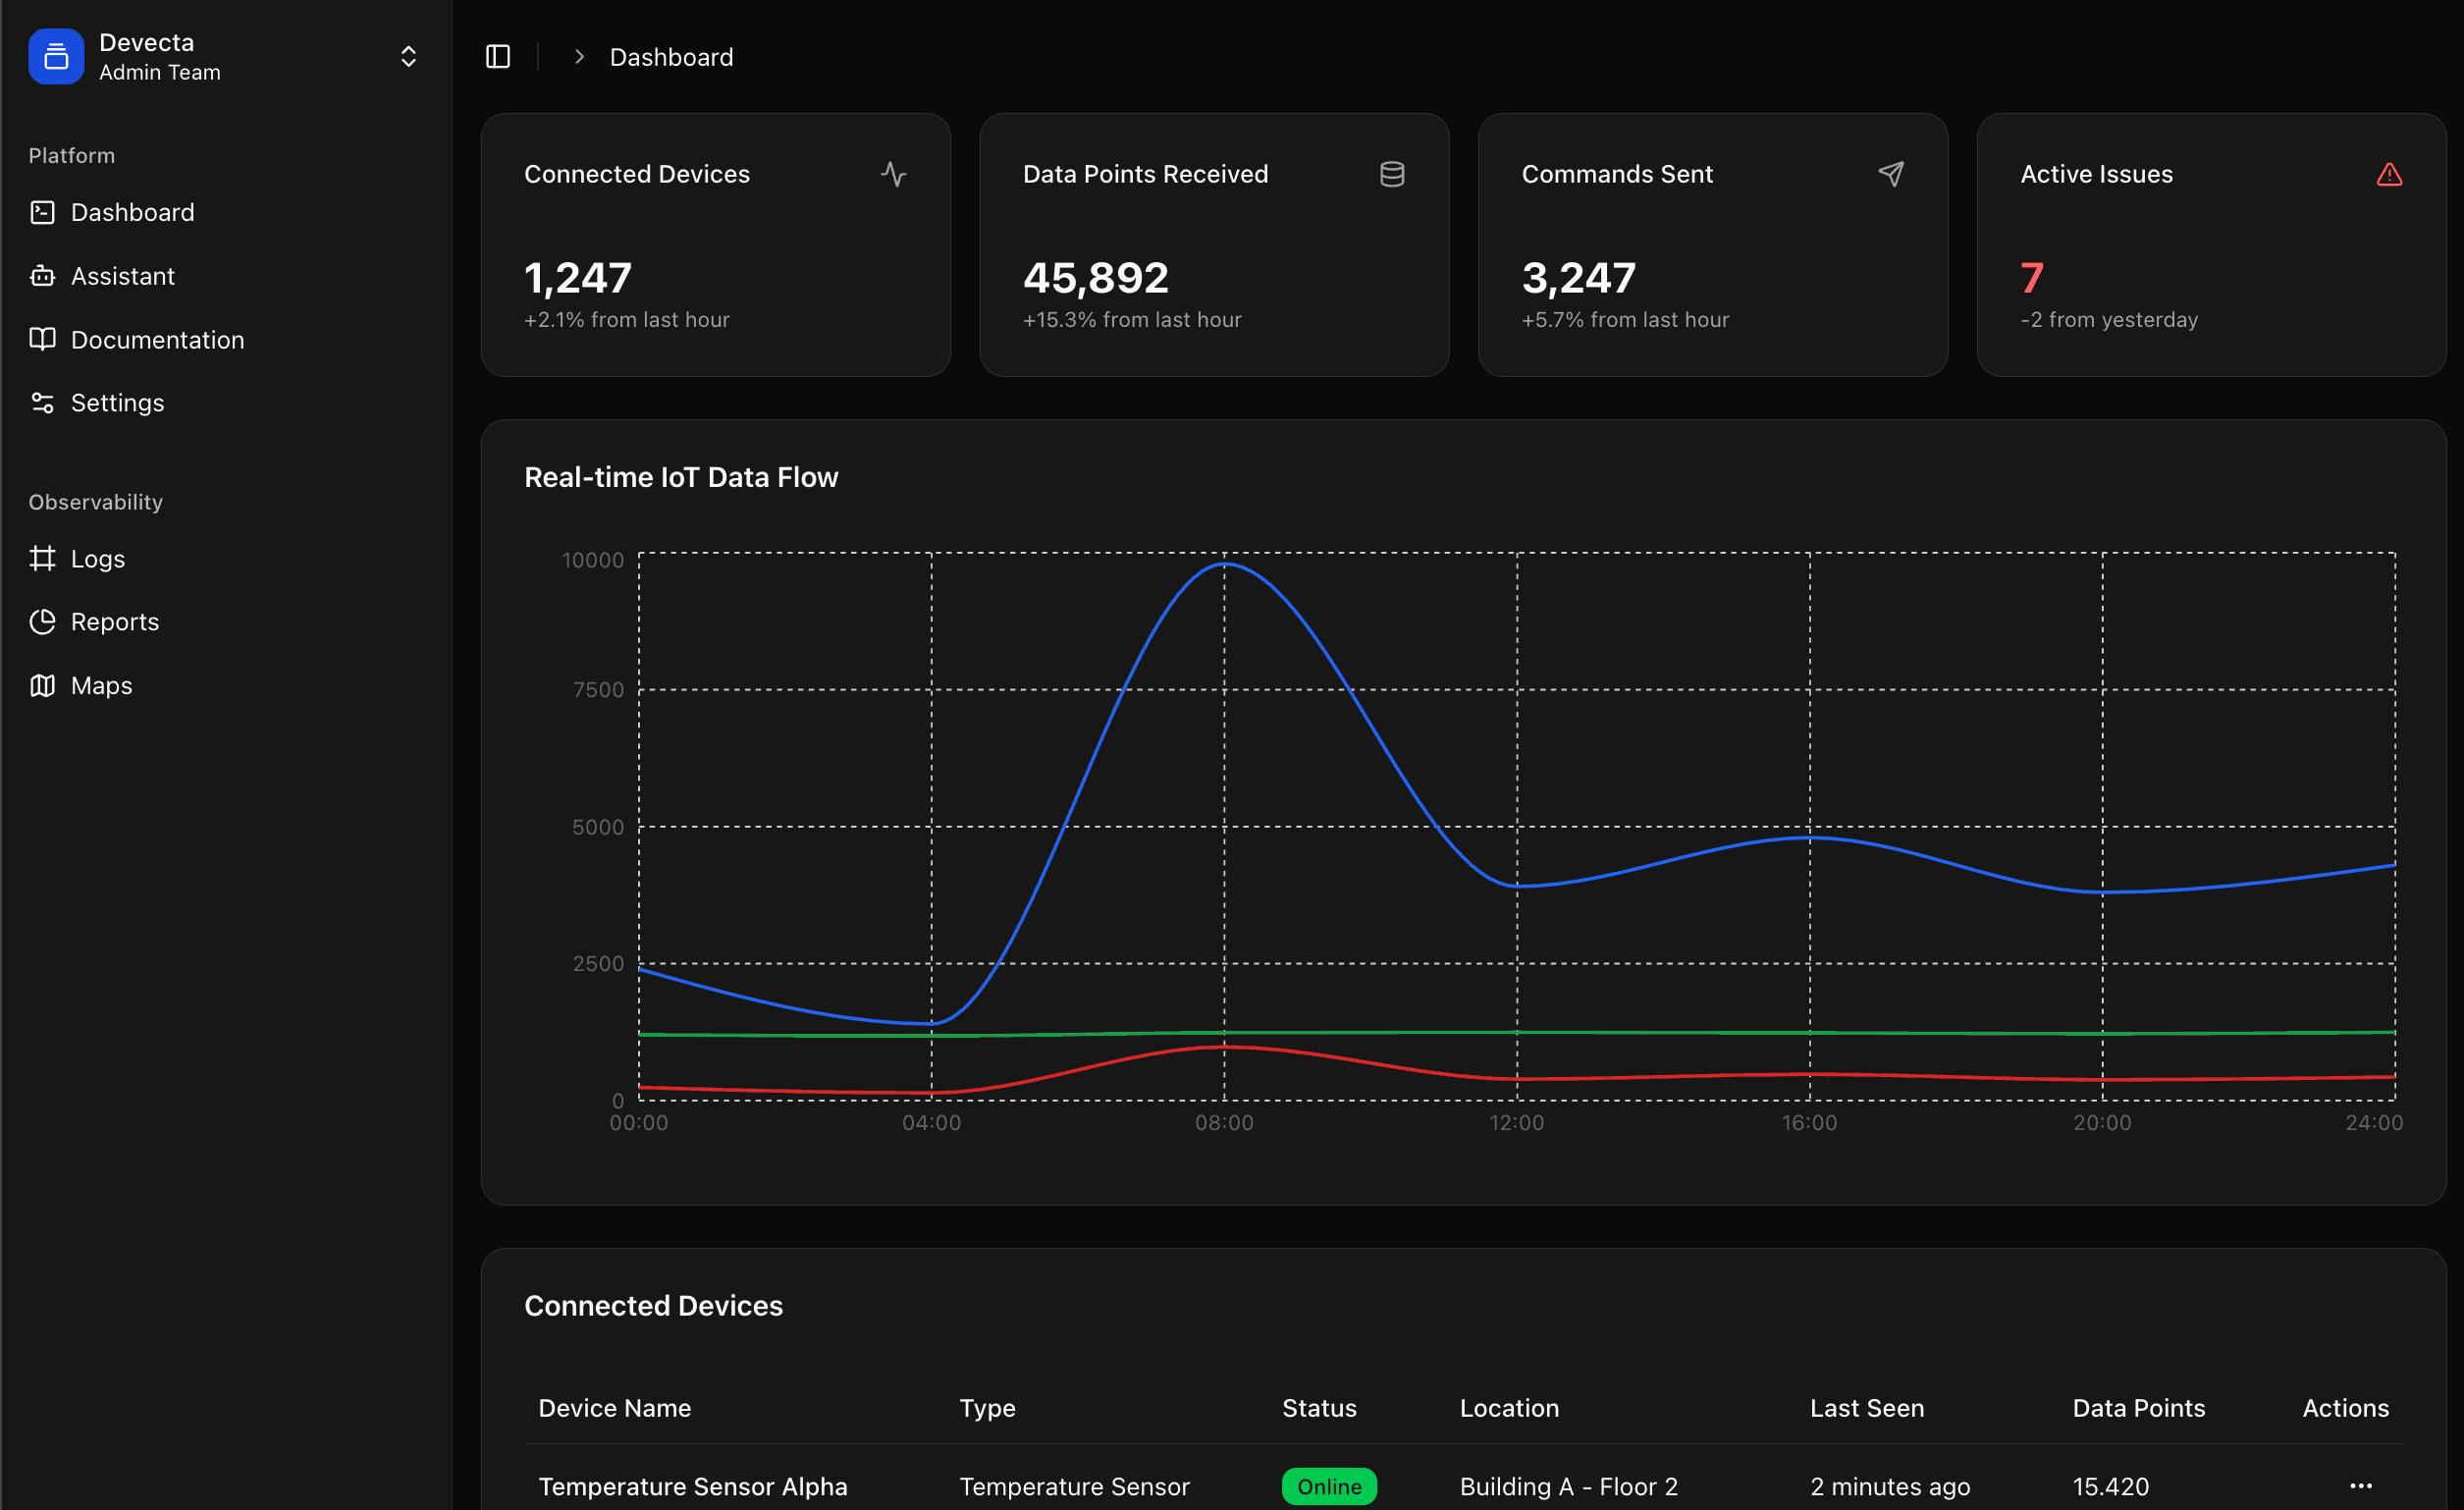Click the Logs frame icon
Screen dimensions: 2464x1510
[x=42, y=558]
